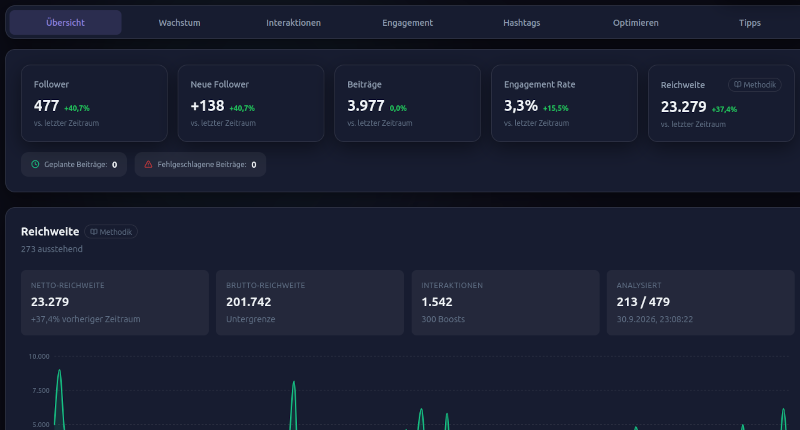Click the 'Untergrenze' label
The image size is (800, 430).
251,319
